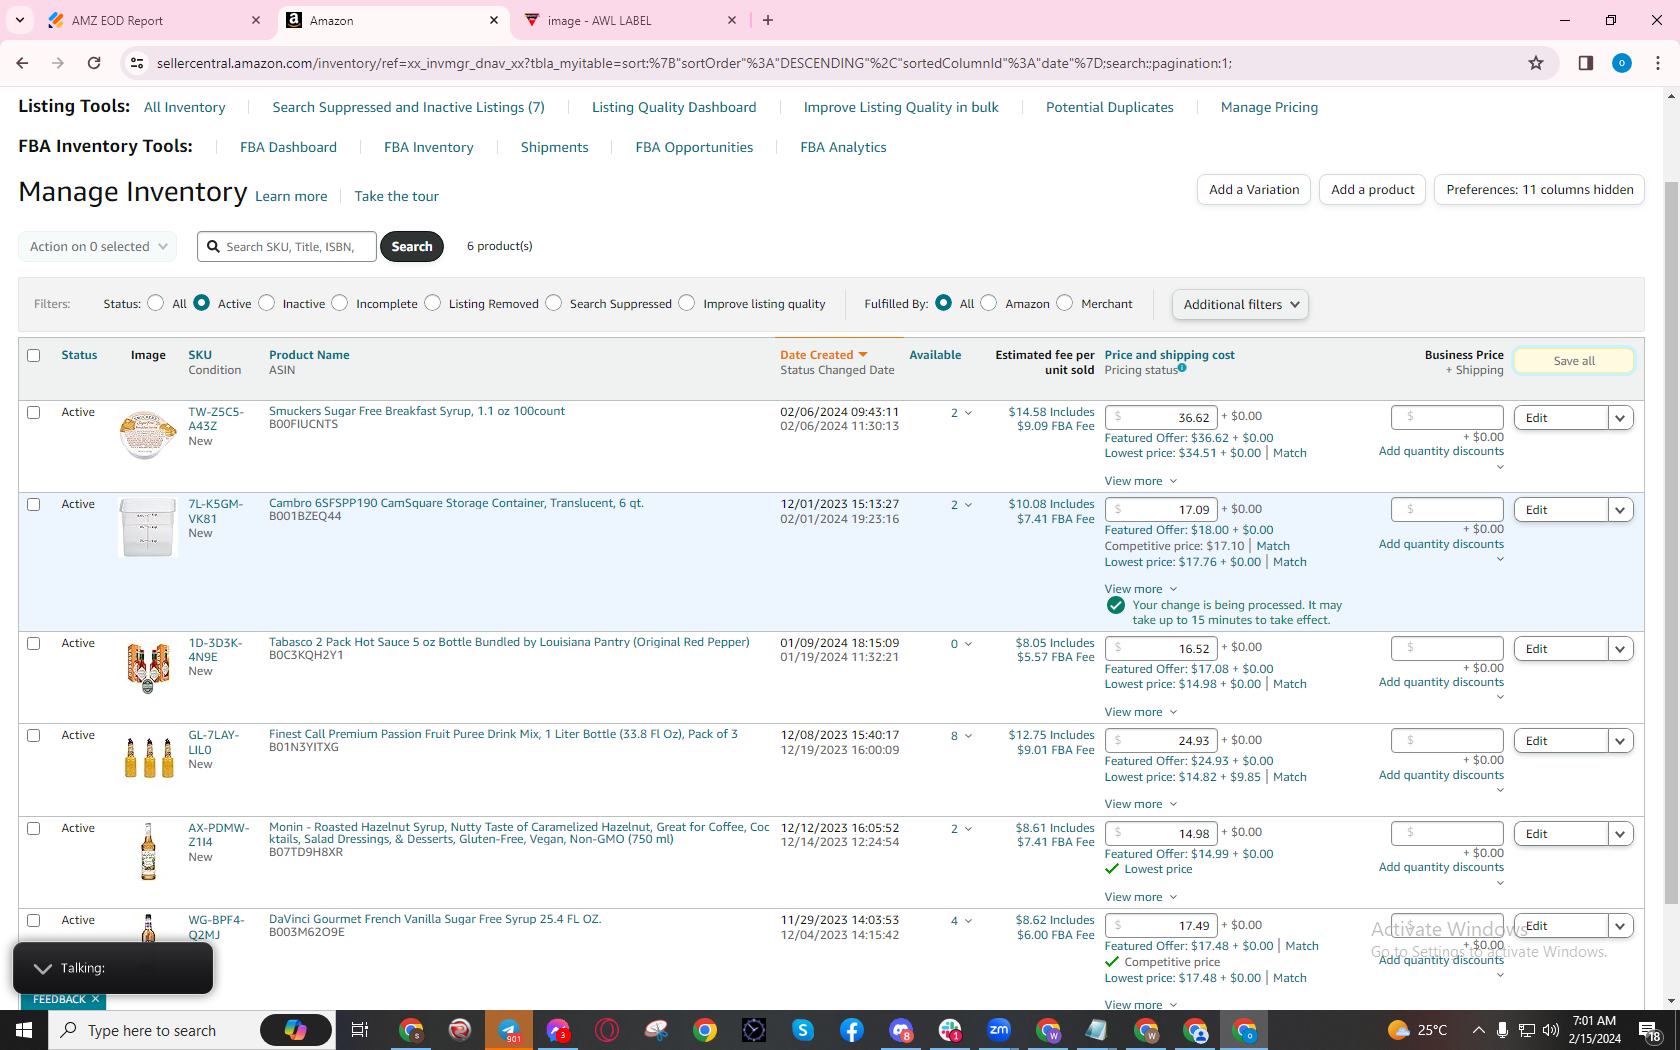This screenshot has height=1050, width=1680.
Task: Open Preferences: 11 columns hidden
Action: coord(1540,189)
